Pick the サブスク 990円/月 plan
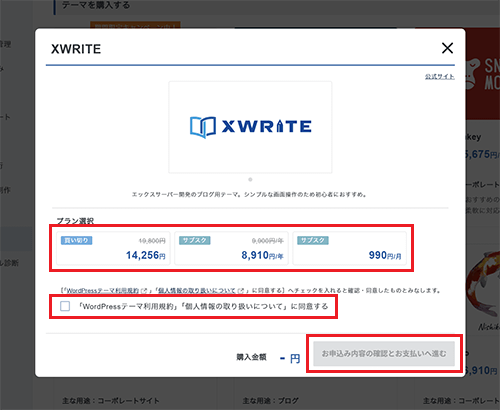 coord(349,248)
